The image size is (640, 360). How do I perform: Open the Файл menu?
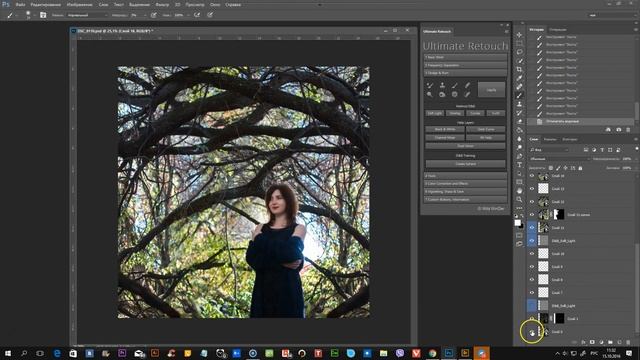(20, 4)
